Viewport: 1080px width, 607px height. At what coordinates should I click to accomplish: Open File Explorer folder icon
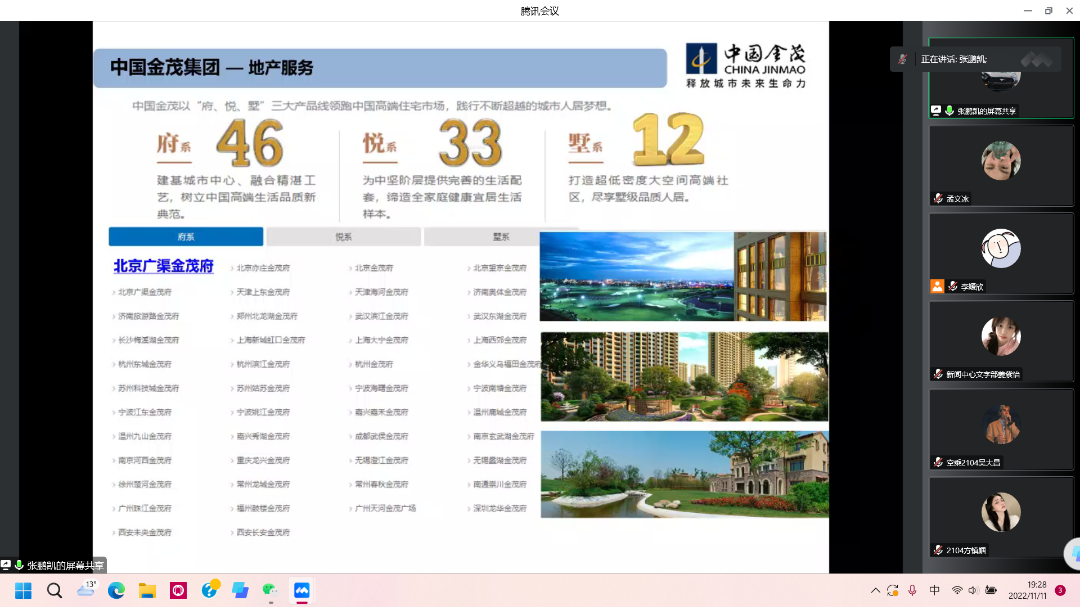pos(147,590)
